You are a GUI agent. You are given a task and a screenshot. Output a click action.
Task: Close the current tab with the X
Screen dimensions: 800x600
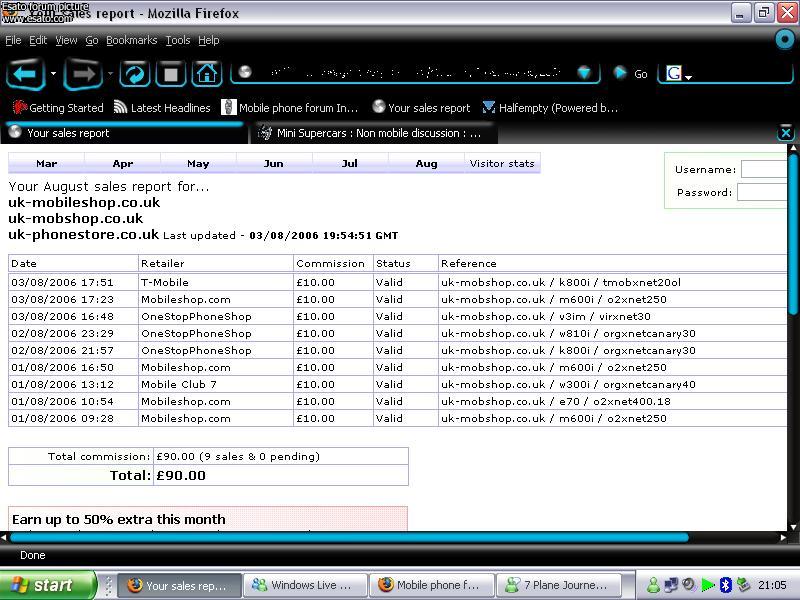pyautogui.click(x=786, y=134)
